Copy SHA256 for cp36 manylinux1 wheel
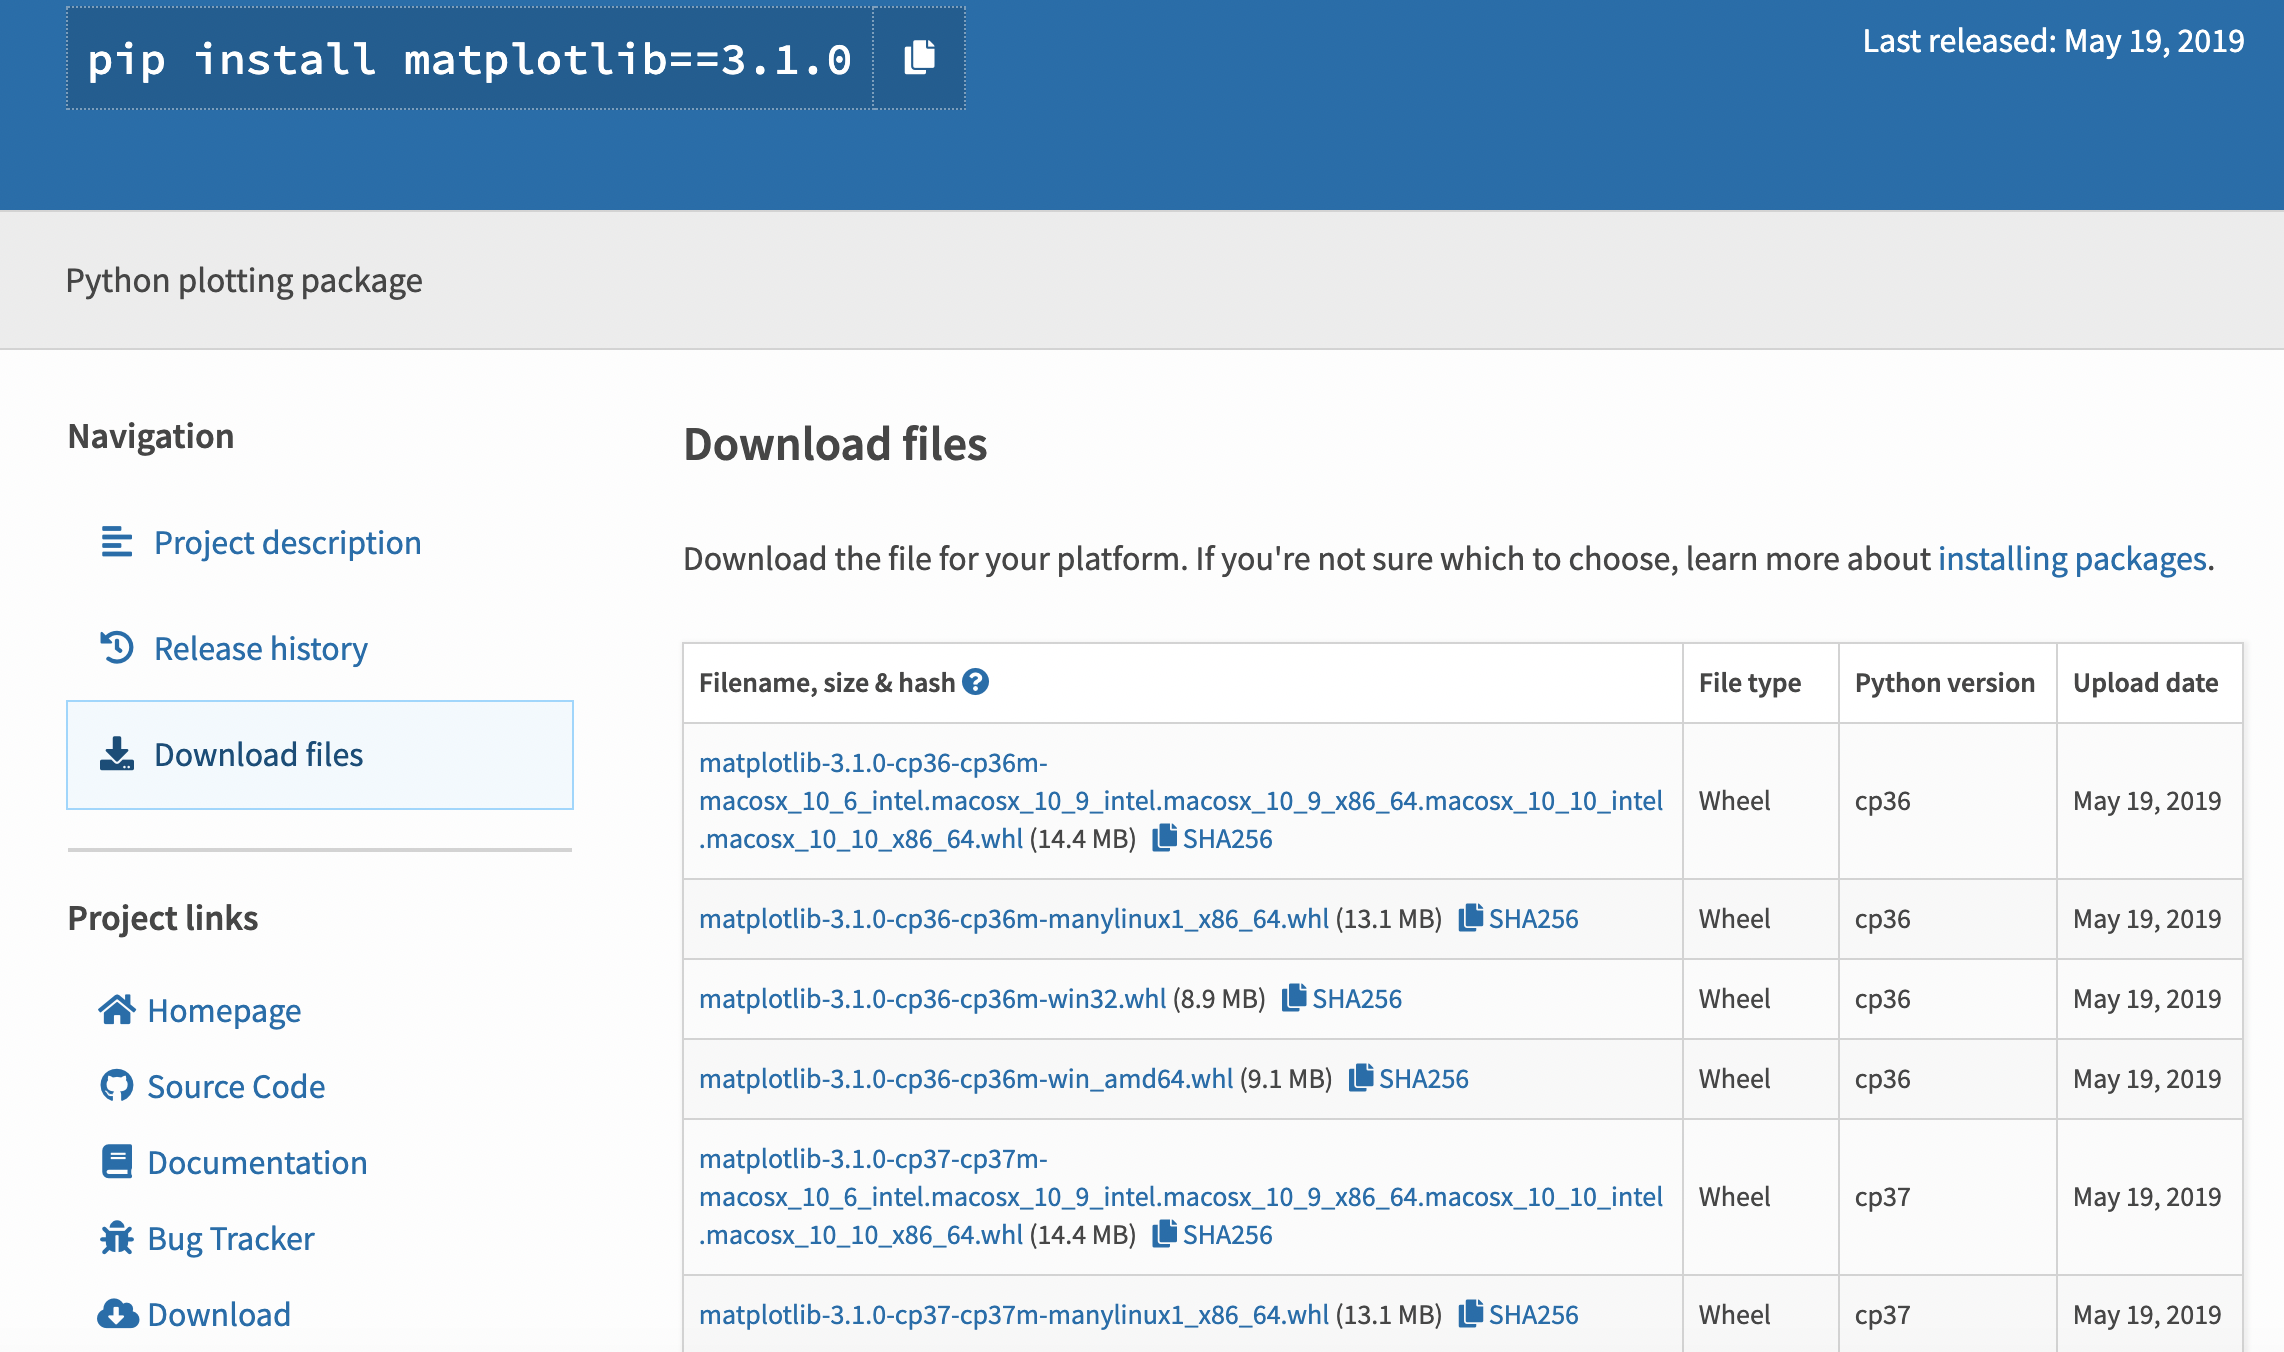 click(x=1519, y=919)
